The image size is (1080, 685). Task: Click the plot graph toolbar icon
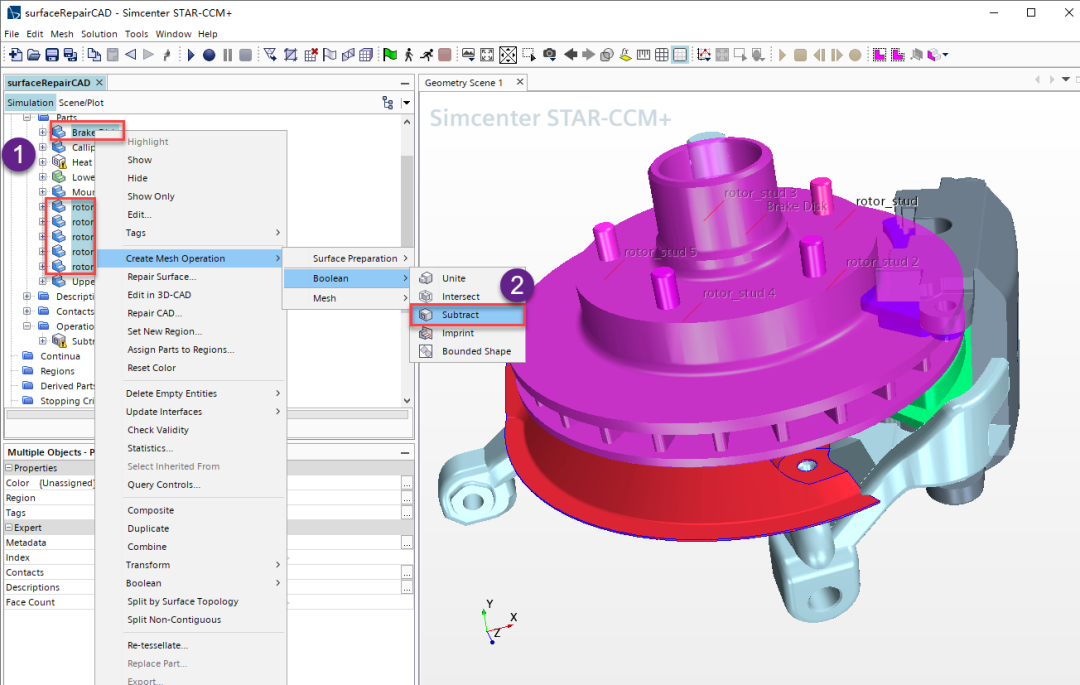click(x=703, y=55)
